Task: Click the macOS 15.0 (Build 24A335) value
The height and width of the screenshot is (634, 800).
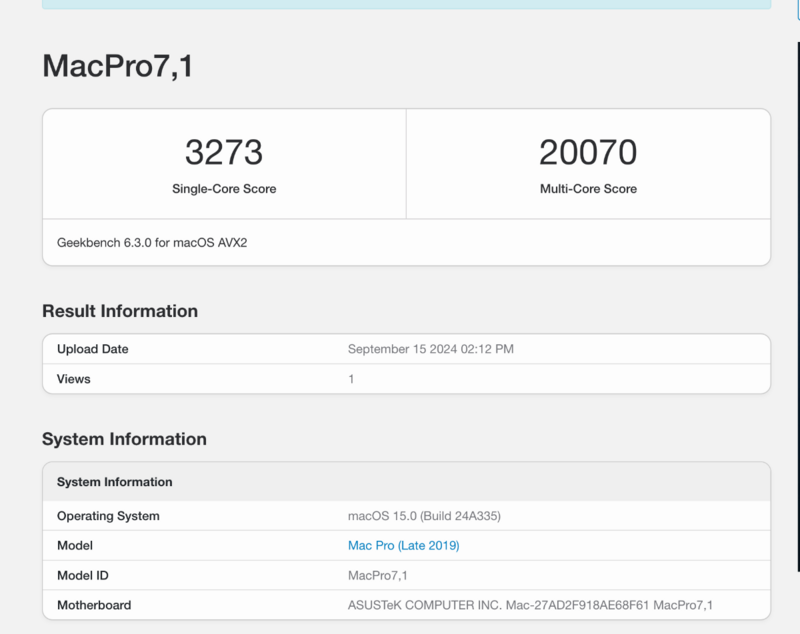Action: pos(424,516)
